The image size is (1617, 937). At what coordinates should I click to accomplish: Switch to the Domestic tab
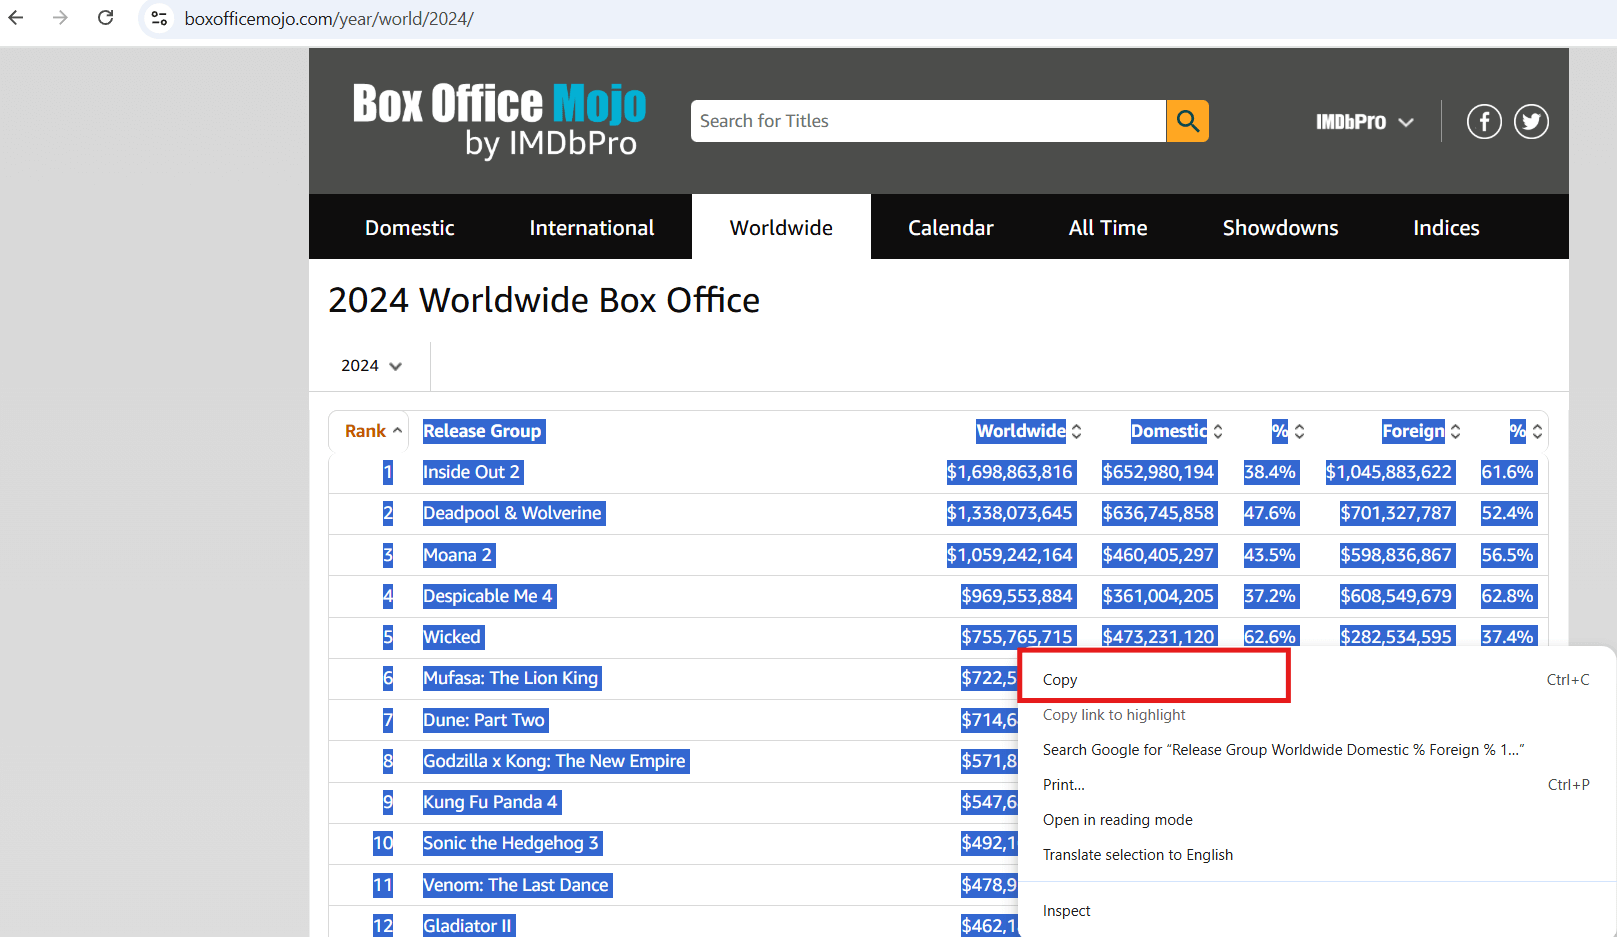[410, 227]
